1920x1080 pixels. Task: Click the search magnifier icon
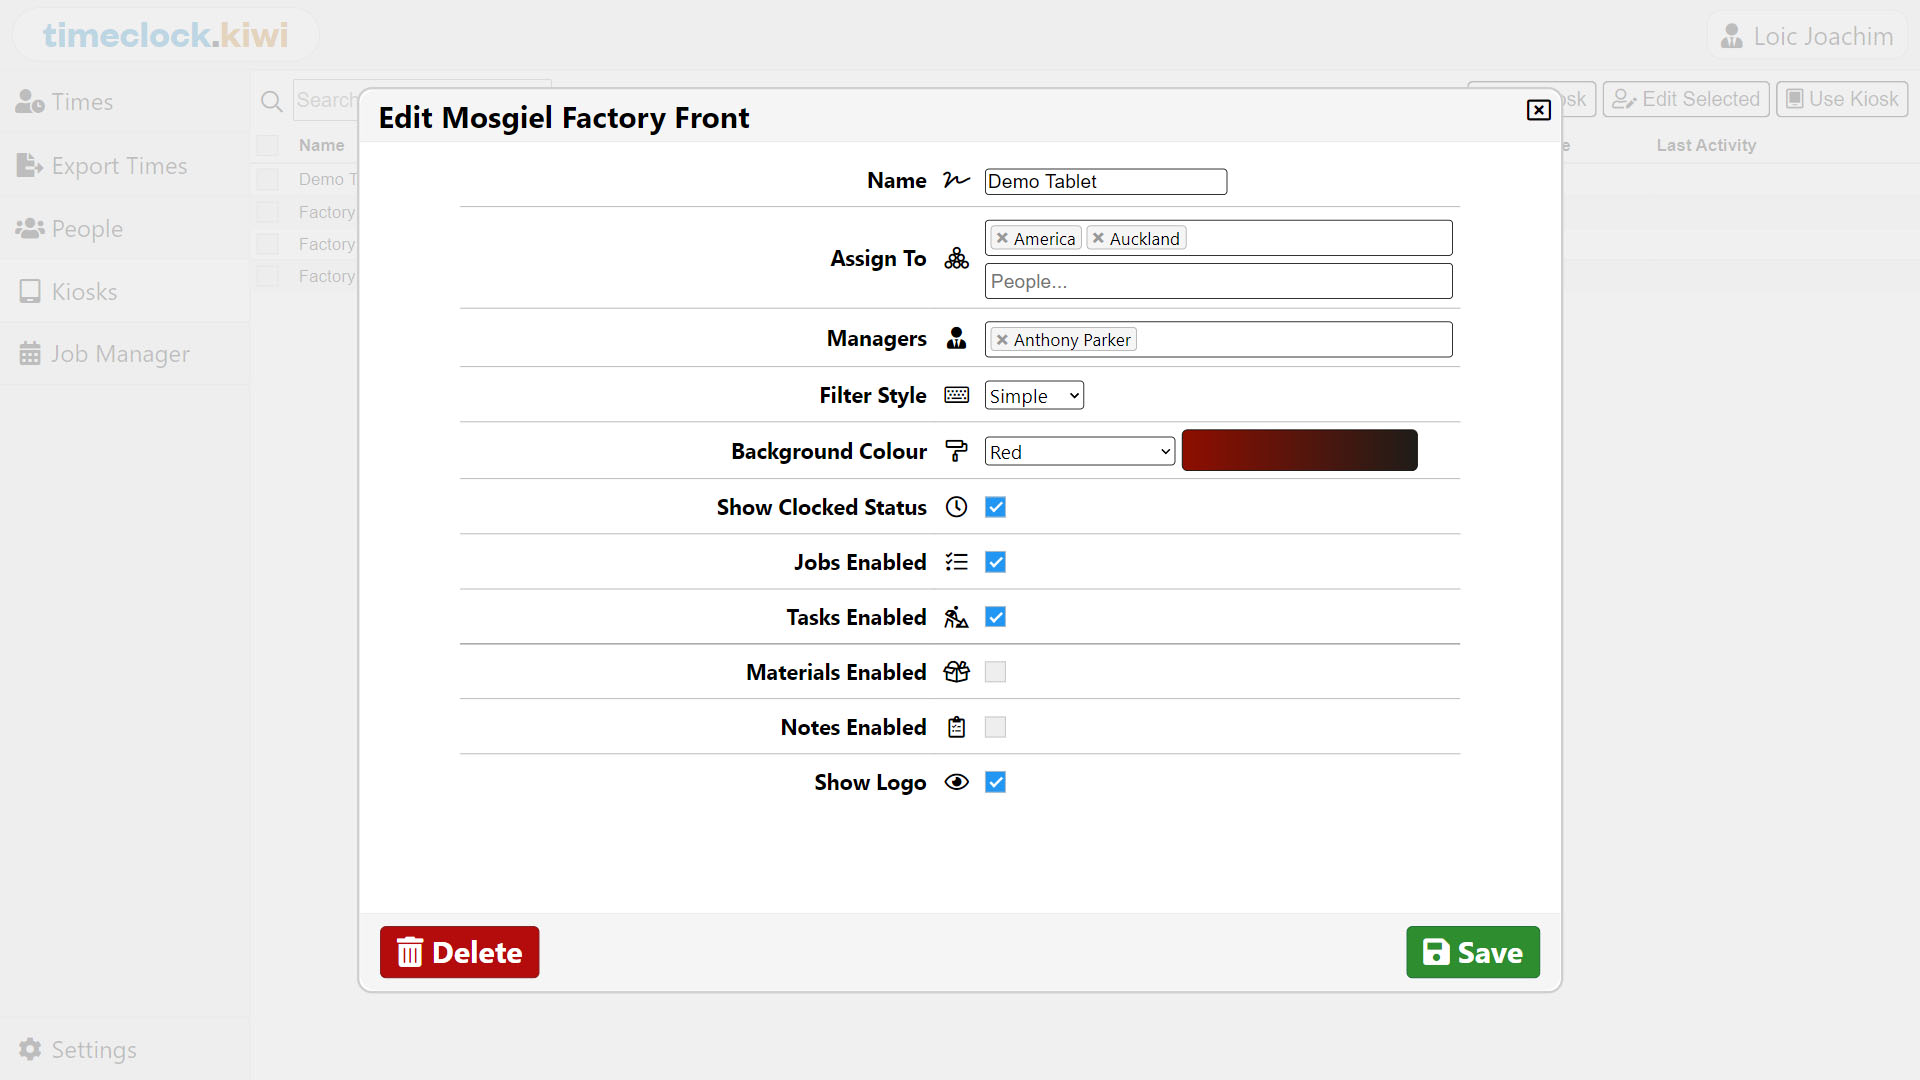point(271,100)
